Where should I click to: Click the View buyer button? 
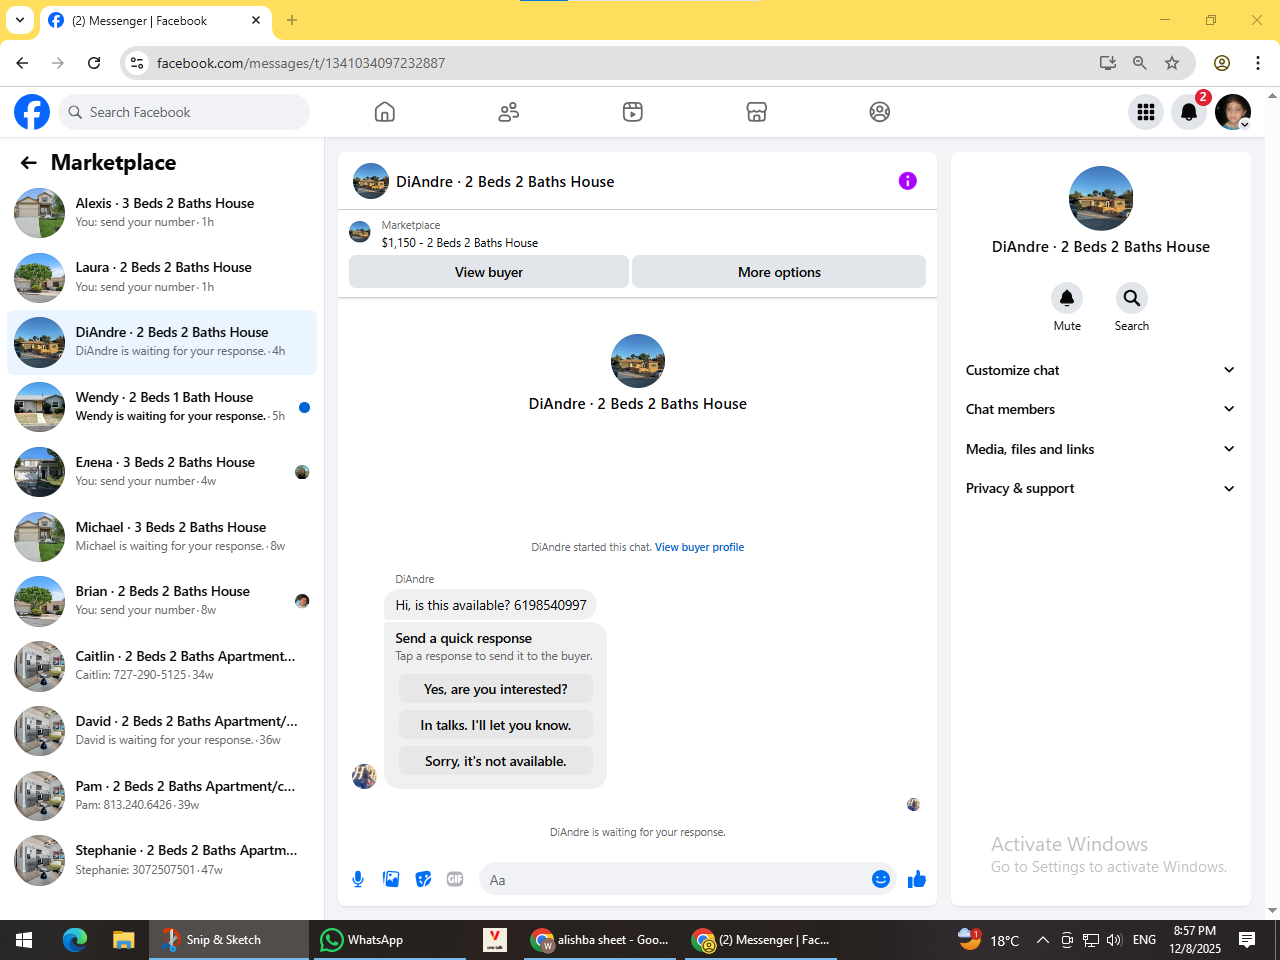click(x=489, y=272)
